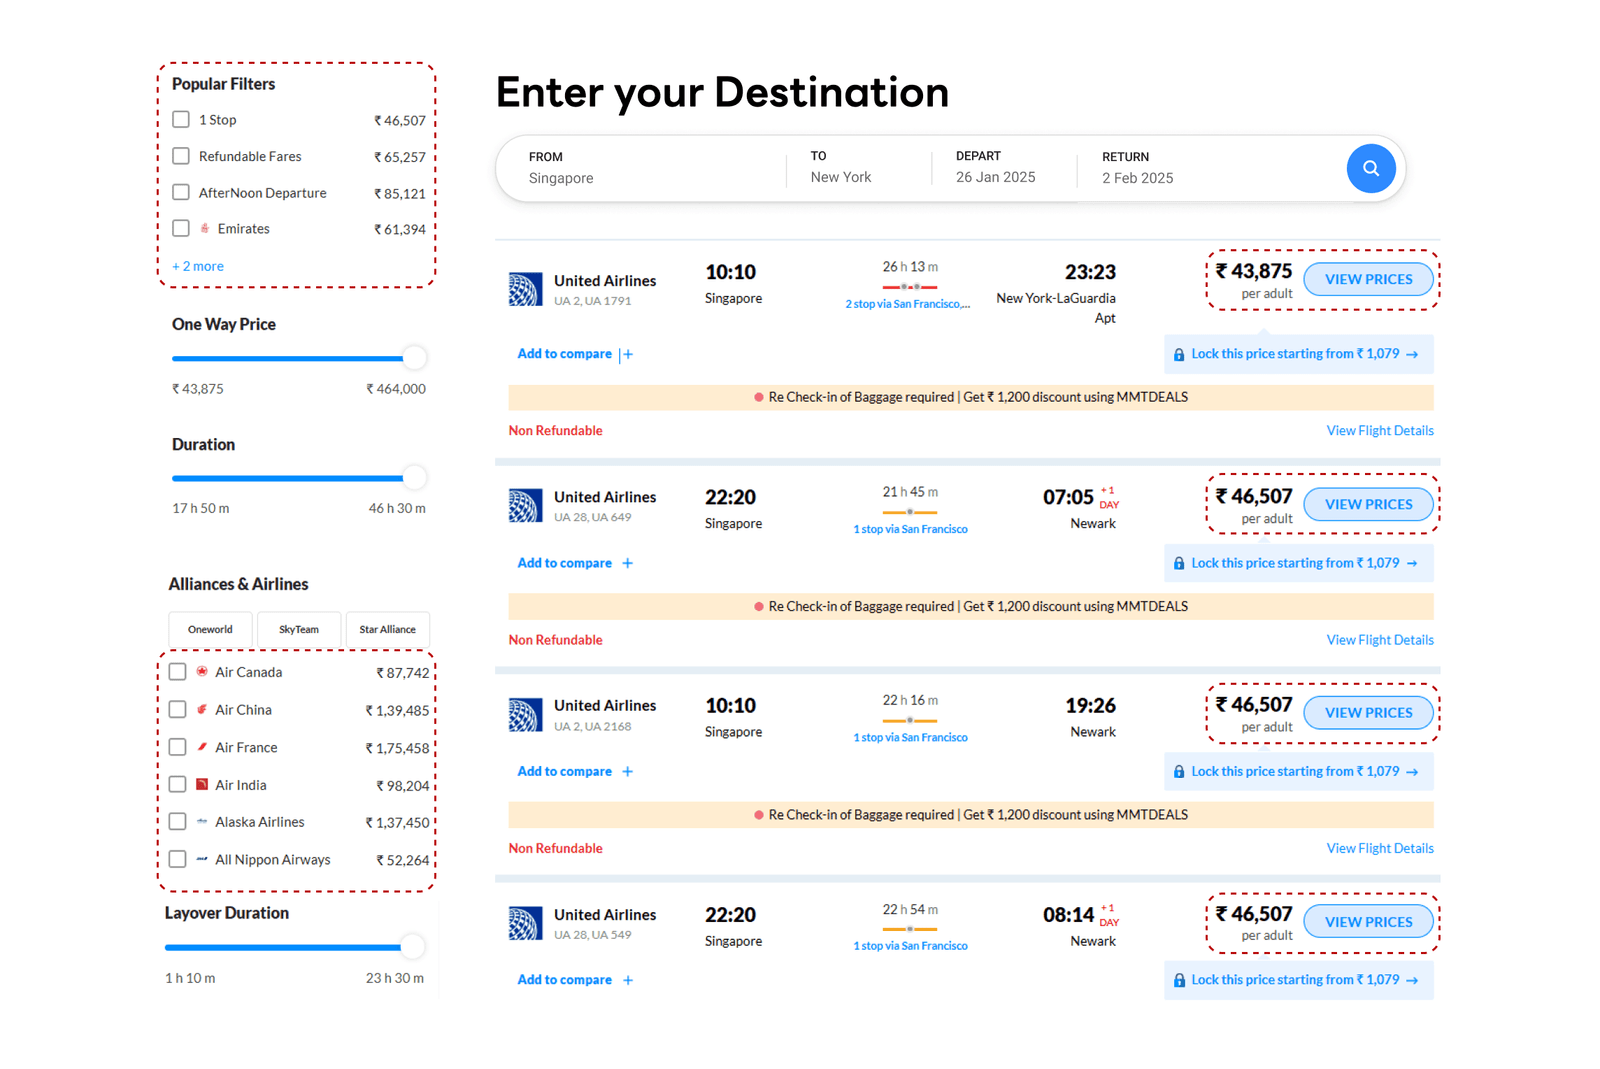Click the lock icon beside price lock offer
Viewport: 1600px width, 1069px height.
coord(1179,354)
